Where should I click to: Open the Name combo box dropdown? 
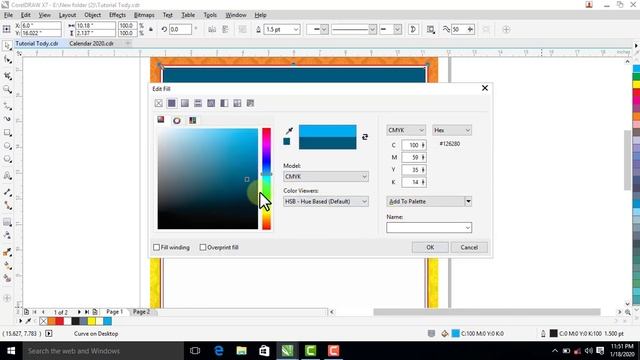468,228
